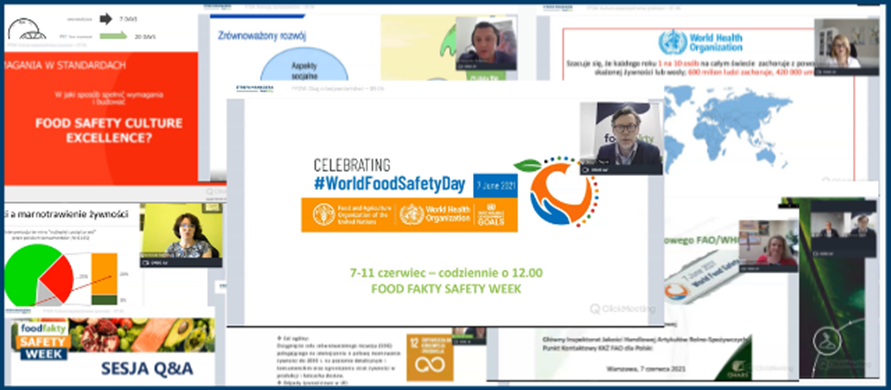Viewport: 891px width, 390px height.
Task: Click 'MAGANIA W STANDARDACH' header on red slide
Action: (64, 65)
